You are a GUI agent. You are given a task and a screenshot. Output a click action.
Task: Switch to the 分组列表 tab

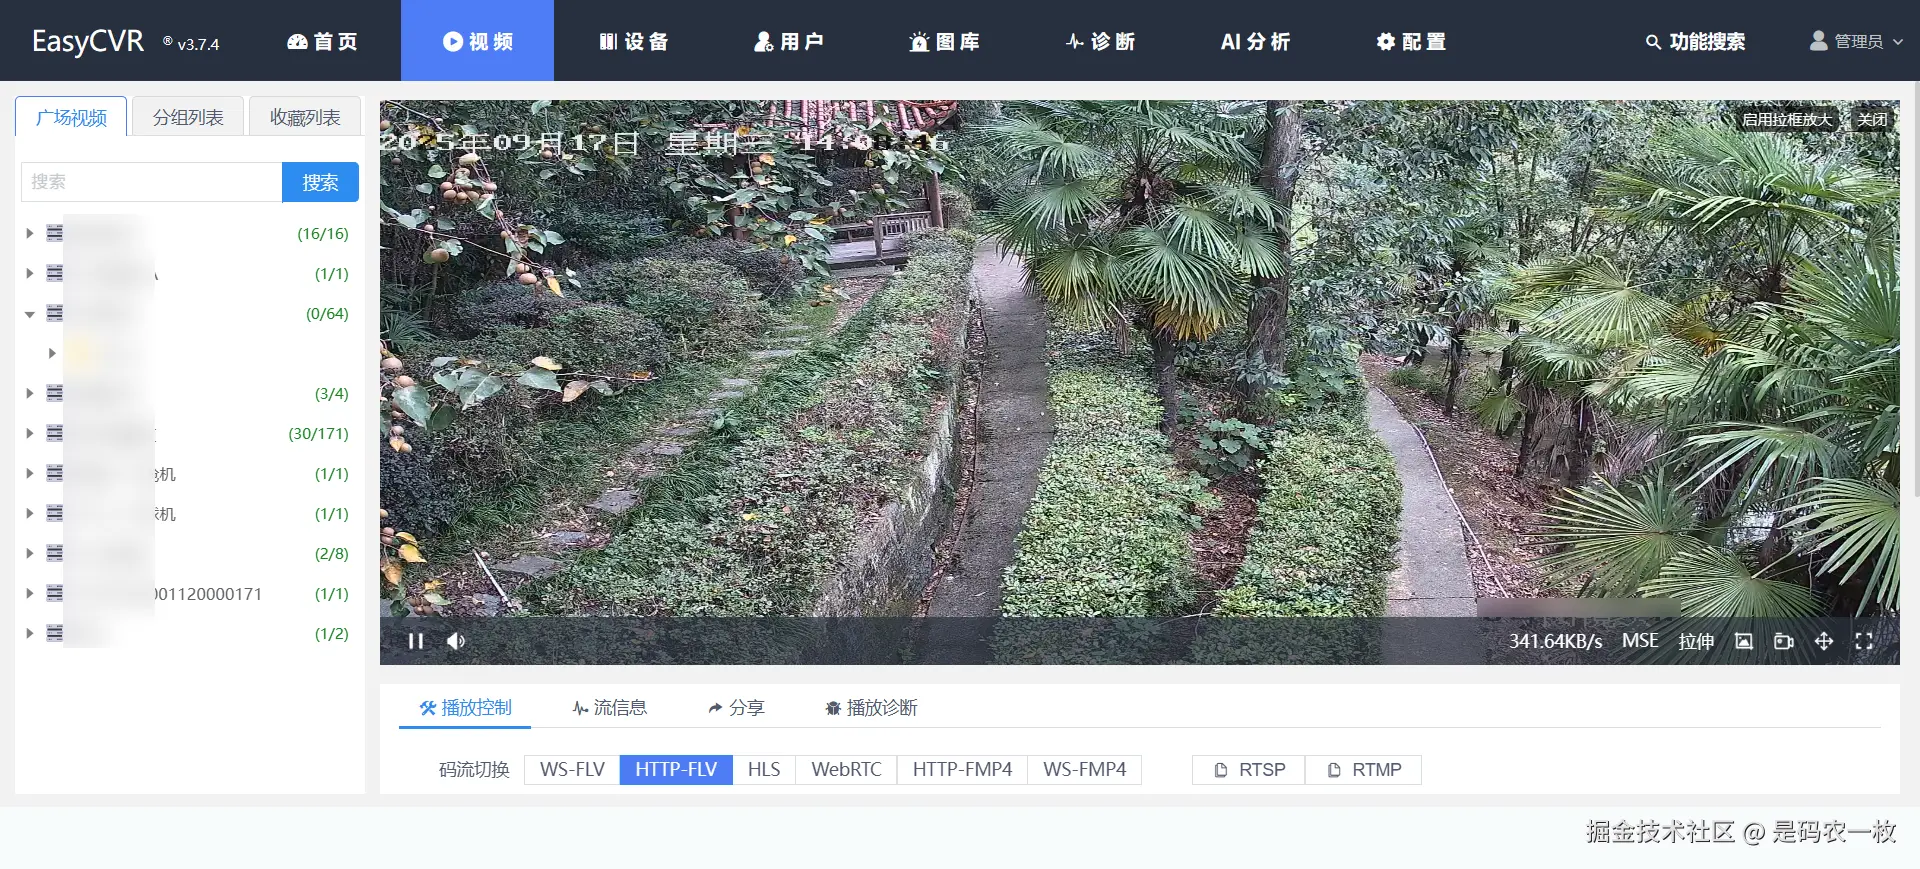pyautogui.click(x=188, y=117)
